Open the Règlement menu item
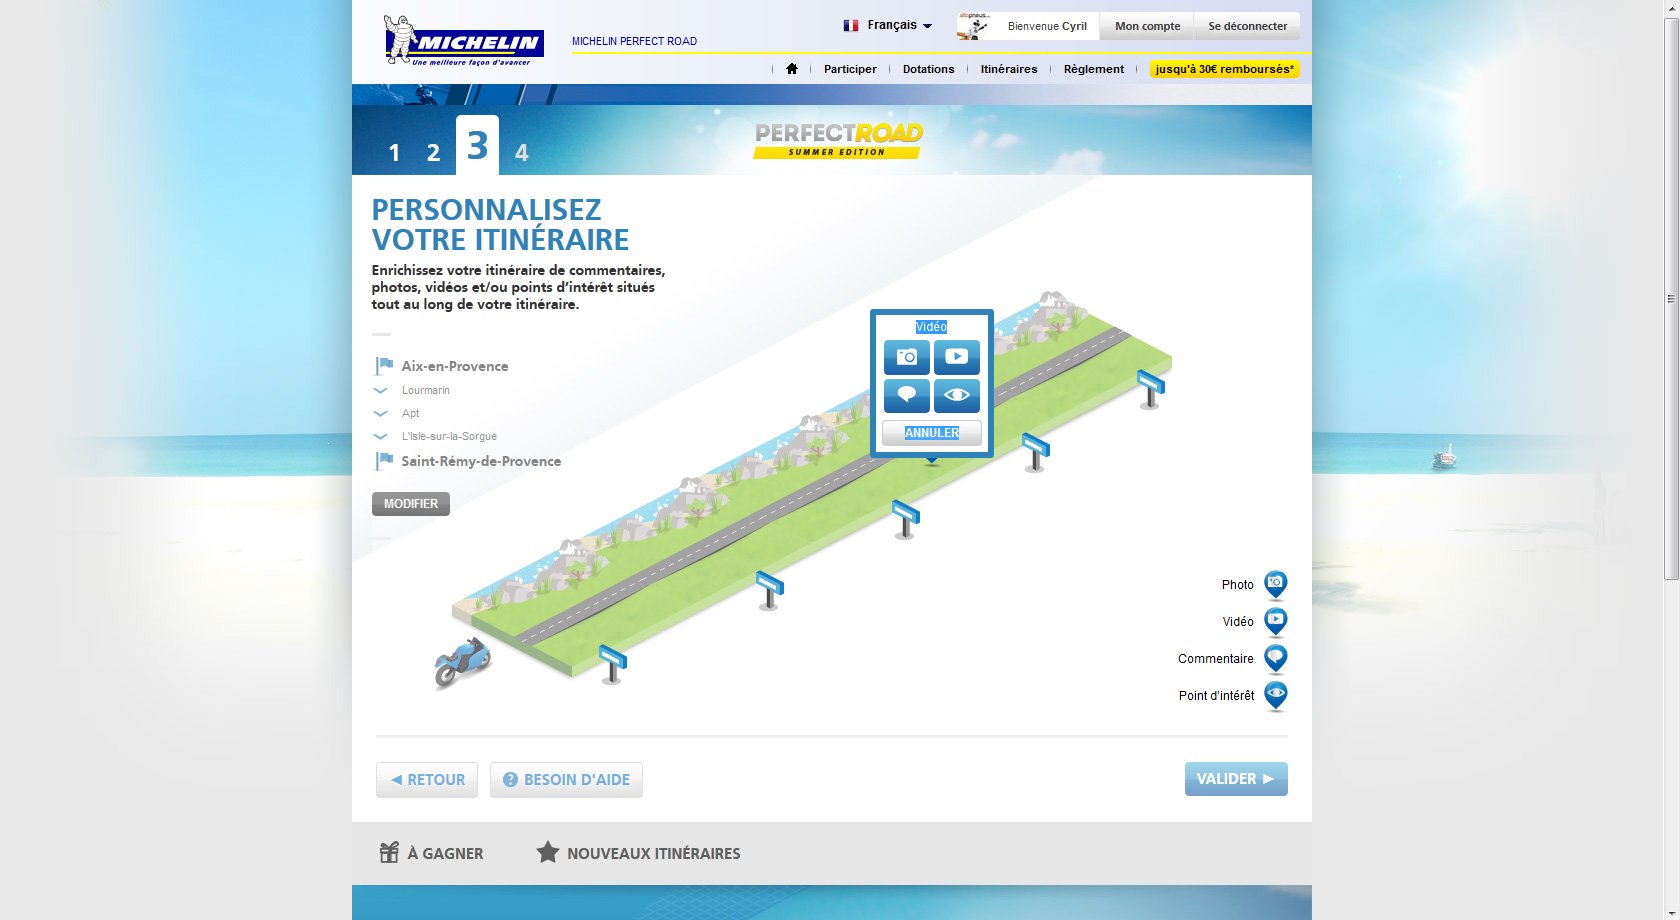The height and width of the screenshot is (920, 1680). point(1094,69)
